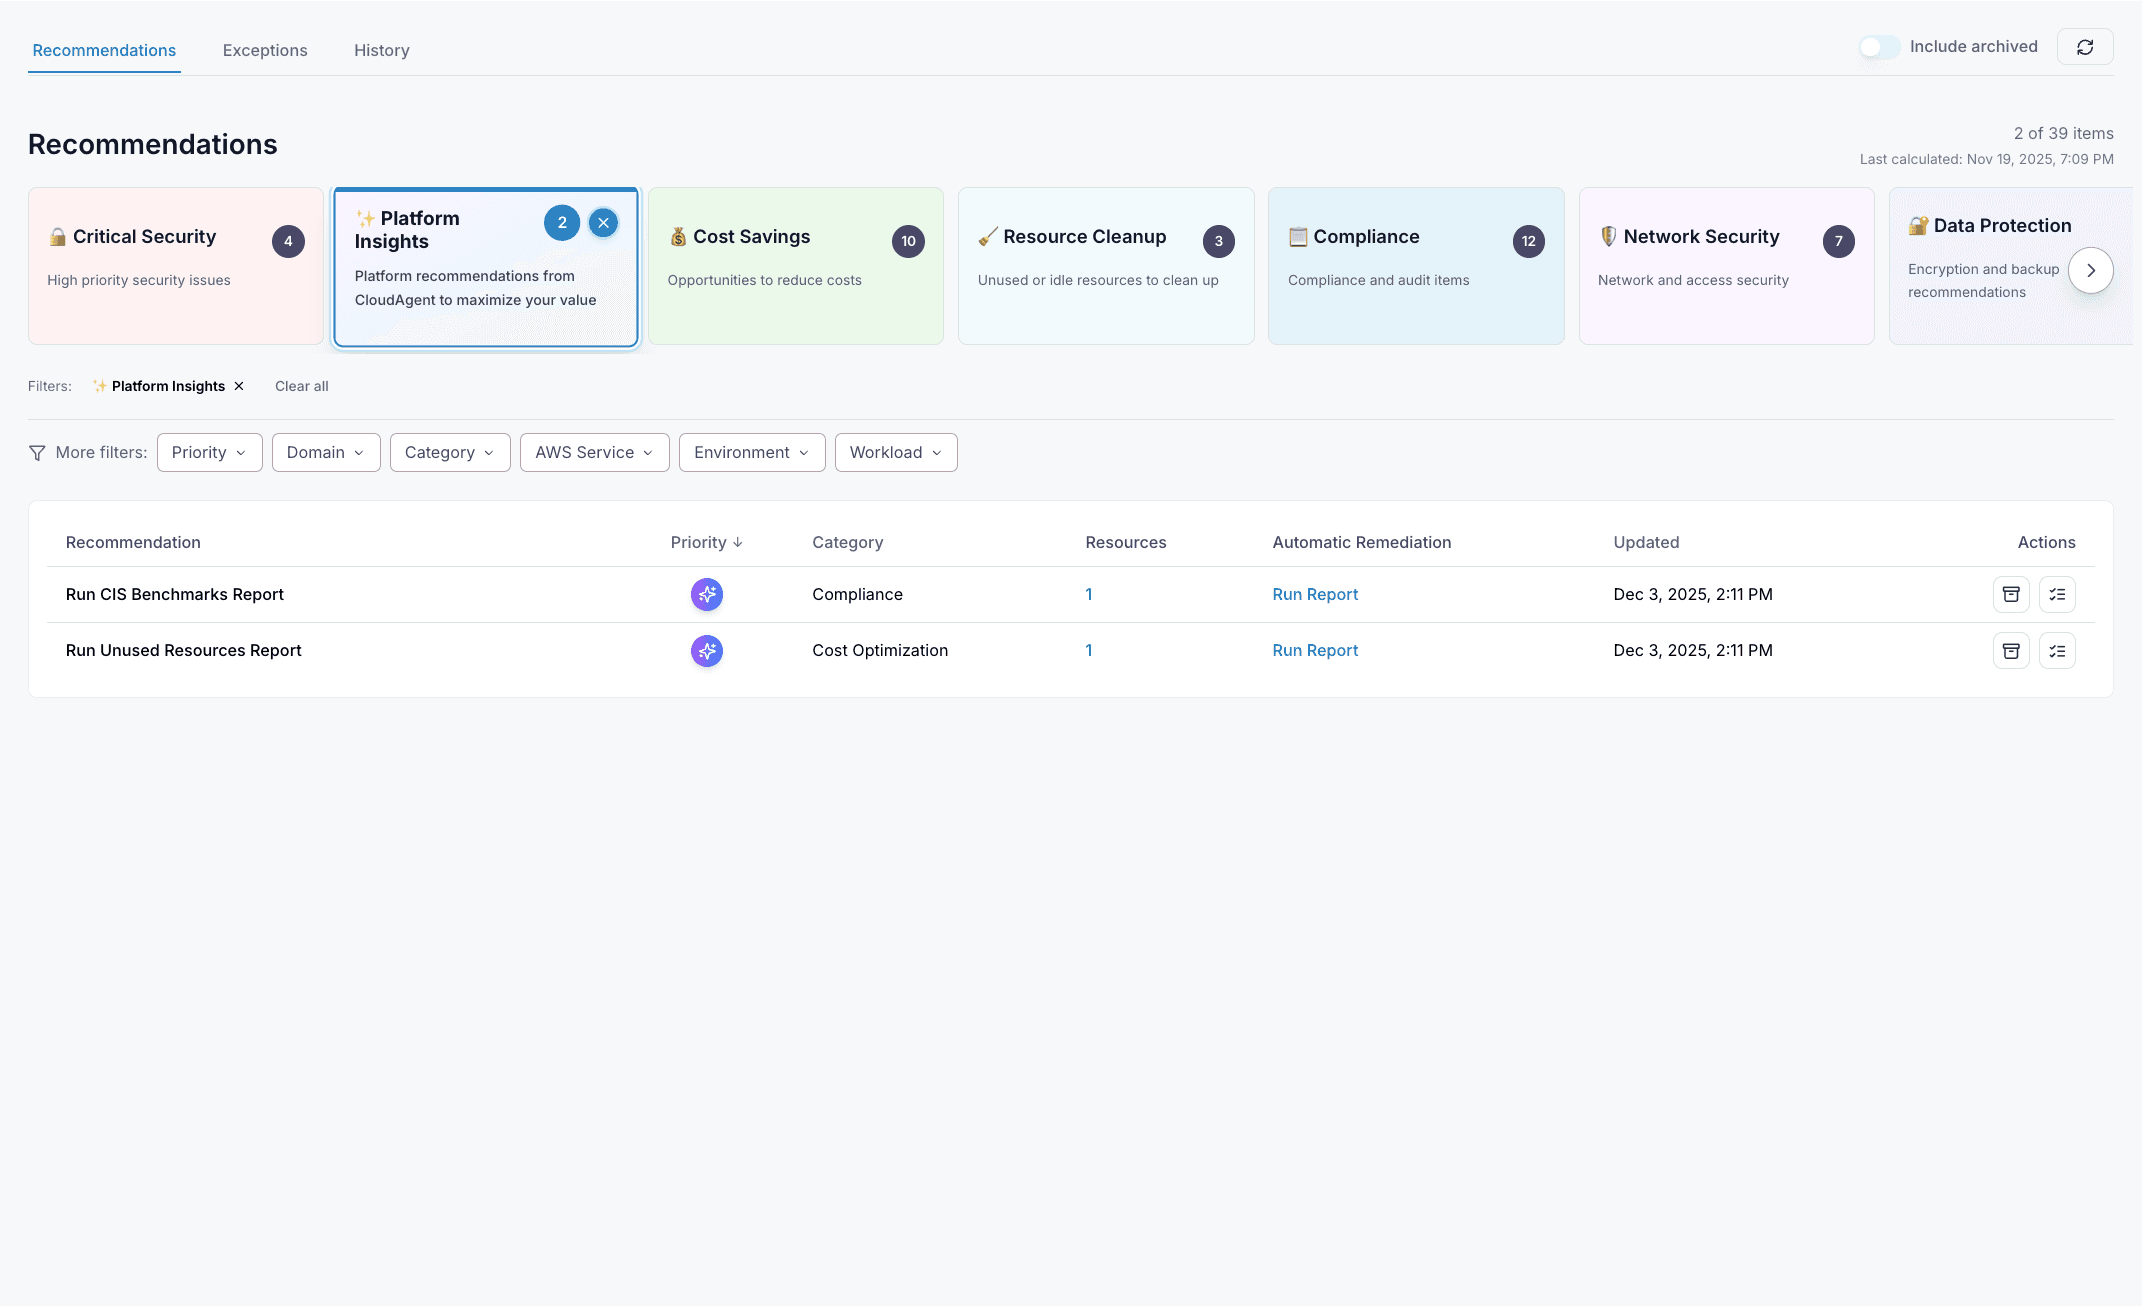Refresh the recommendations list
Screen dimensions: 2142x1306
pyautogui.click(x=2085, y=46)
